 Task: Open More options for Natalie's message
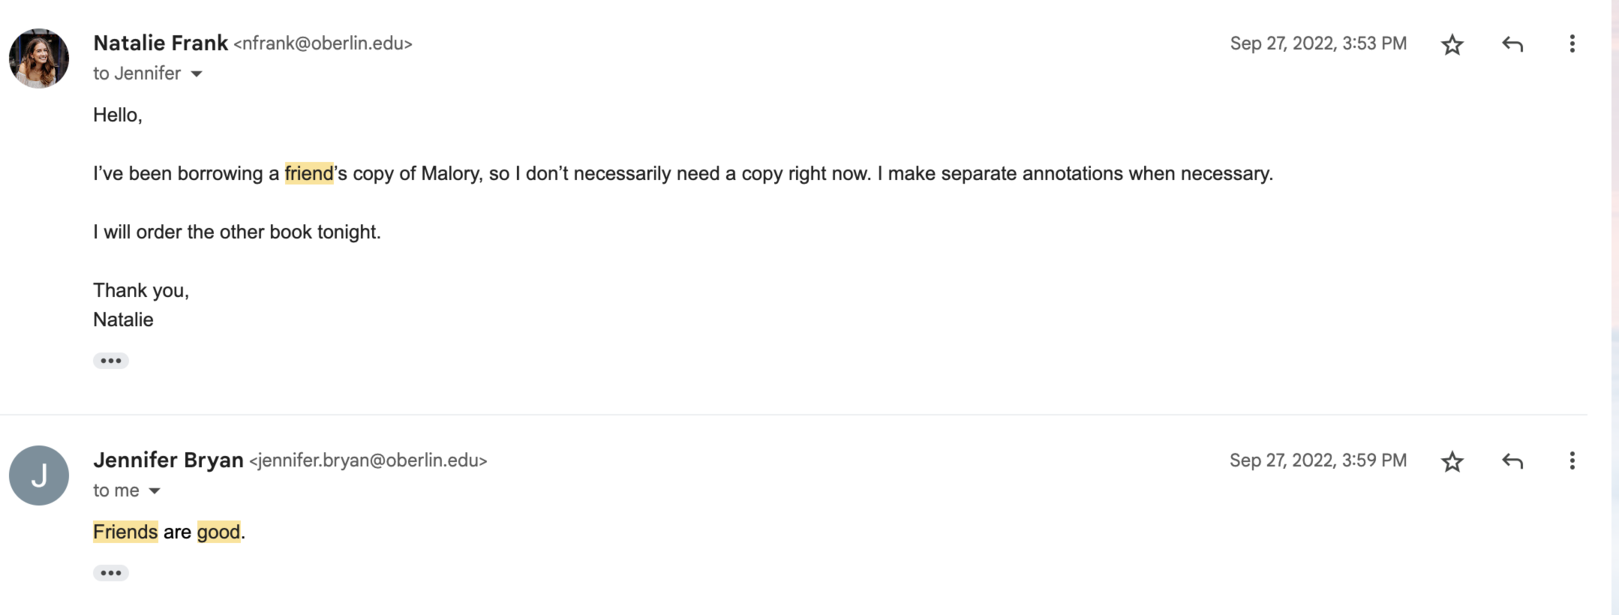tap(1572, 44)
